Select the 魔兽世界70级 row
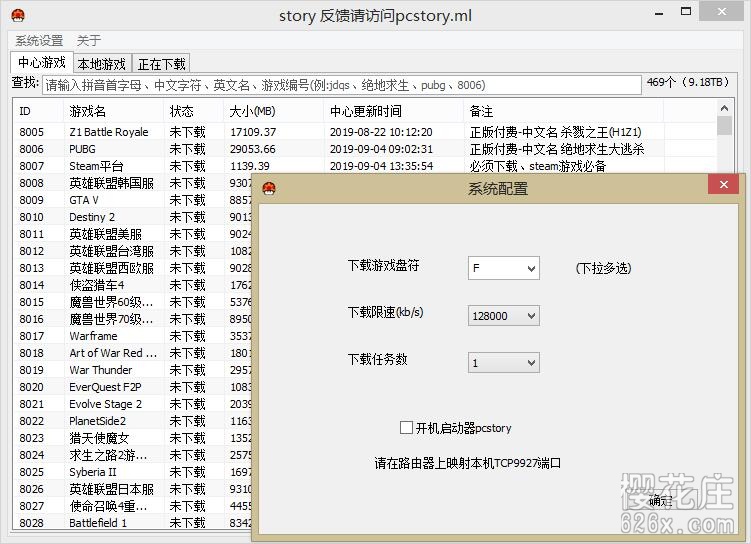 pyautogui.click(x=133, y=319)
